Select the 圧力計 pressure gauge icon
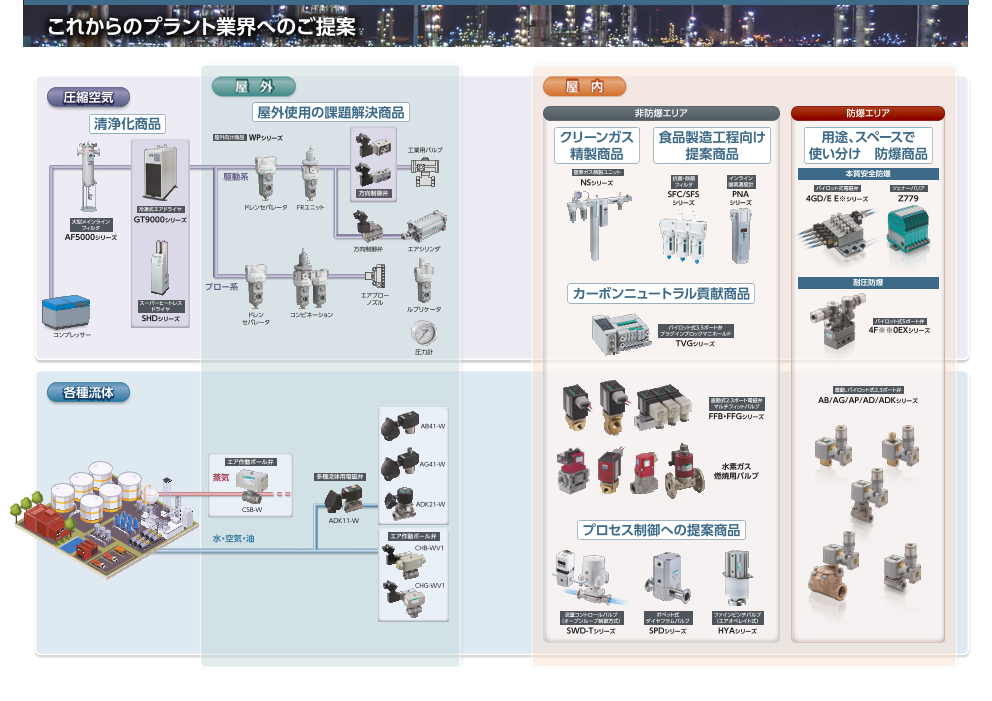The height and width of the screenshot is (701, 992). [x=424, y=333]
